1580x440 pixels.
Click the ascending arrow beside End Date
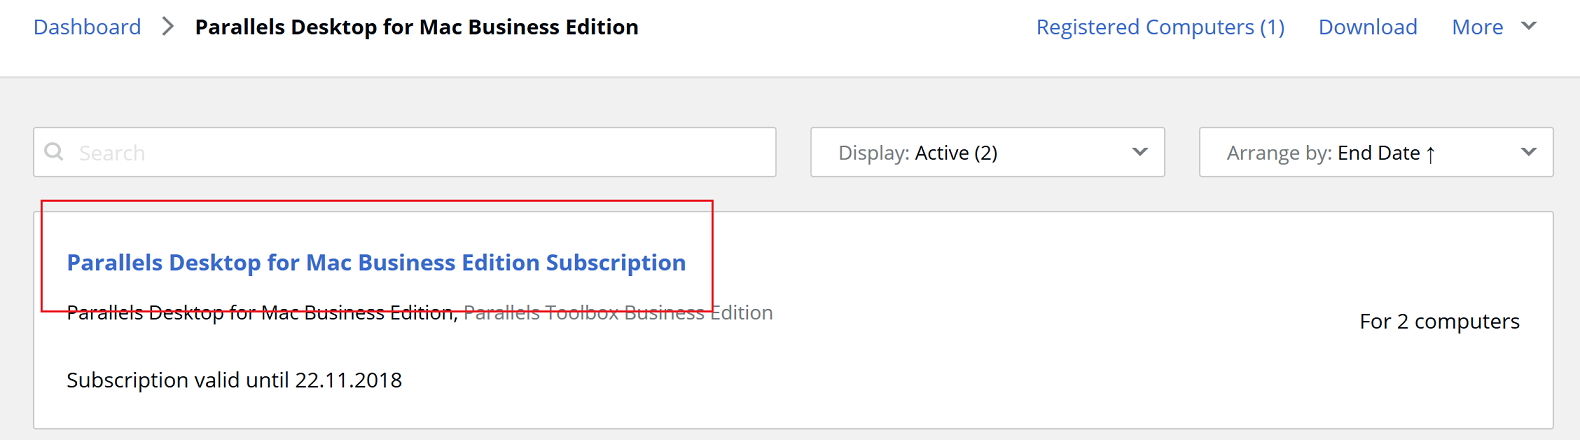[x=1431, y=154]
